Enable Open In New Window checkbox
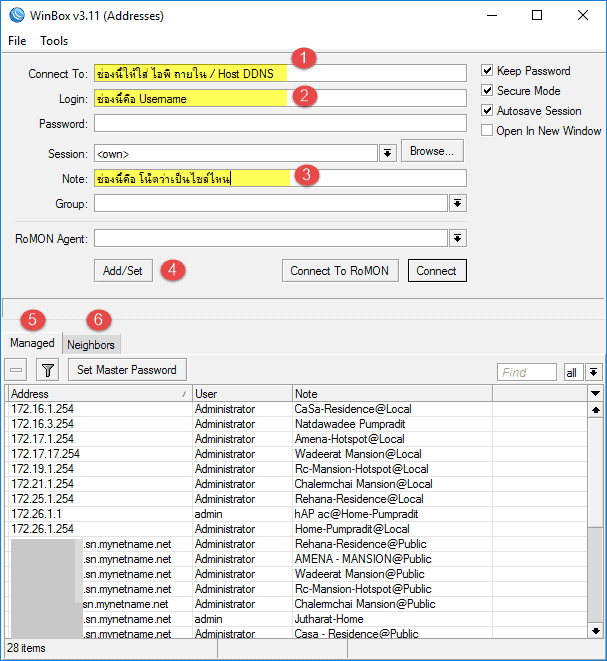 (x=487, y=130)
